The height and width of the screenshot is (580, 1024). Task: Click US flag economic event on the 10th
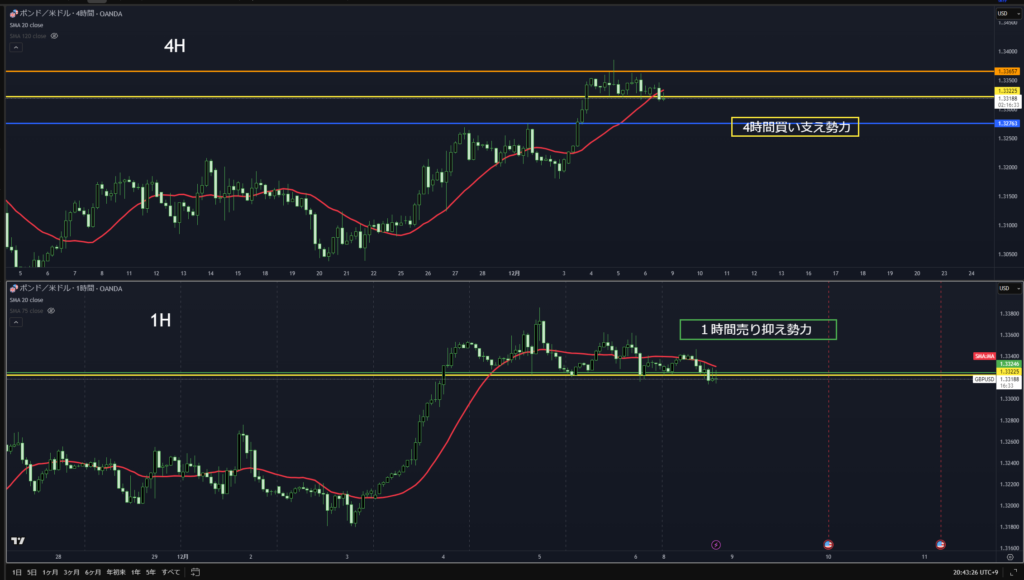pyautogui.click(x=829, y=544)
